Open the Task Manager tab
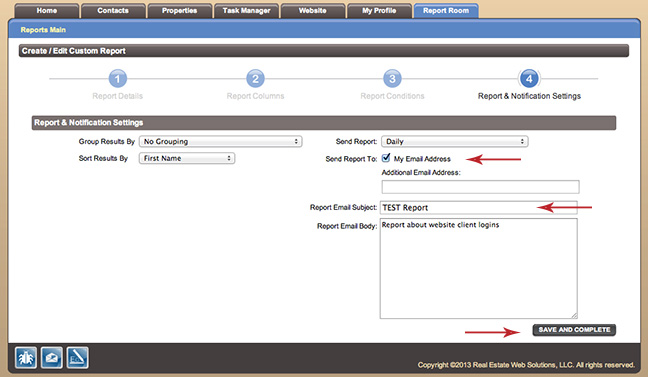This screenshot has width=648, height=377. 246,11
